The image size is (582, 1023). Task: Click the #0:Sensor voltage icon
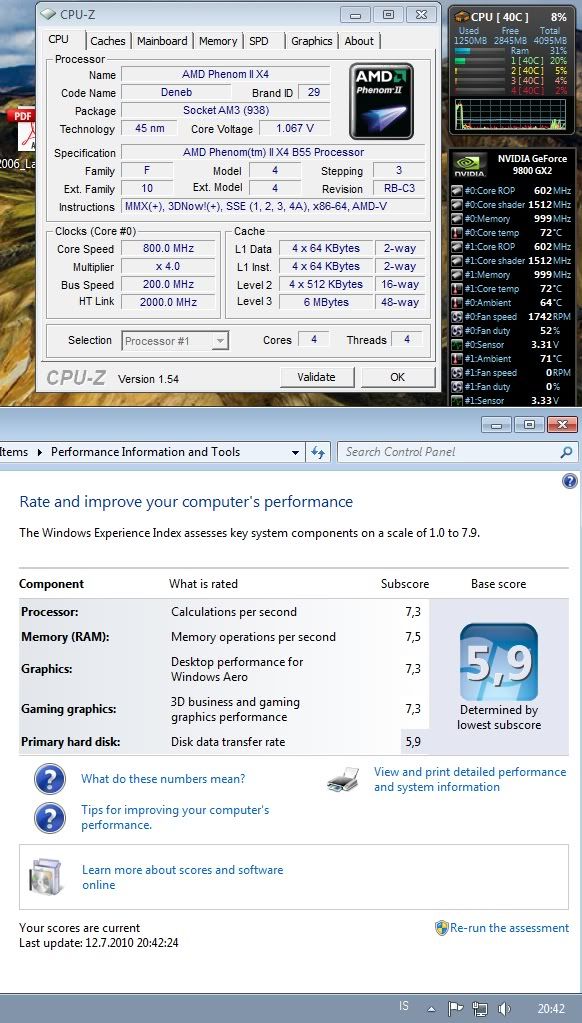pyautogui.click(x=457, y=345)
